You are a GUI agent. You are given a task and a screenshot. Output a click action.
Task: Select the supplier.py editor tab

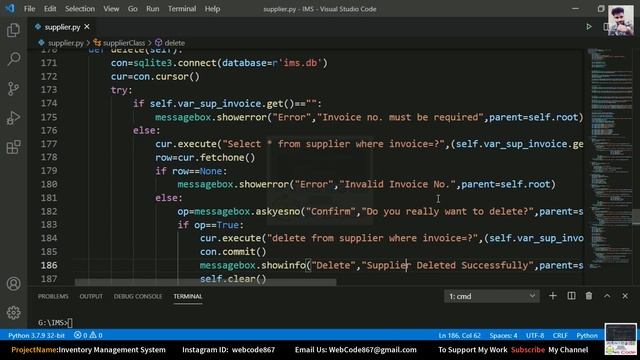[x=62, y=27]
